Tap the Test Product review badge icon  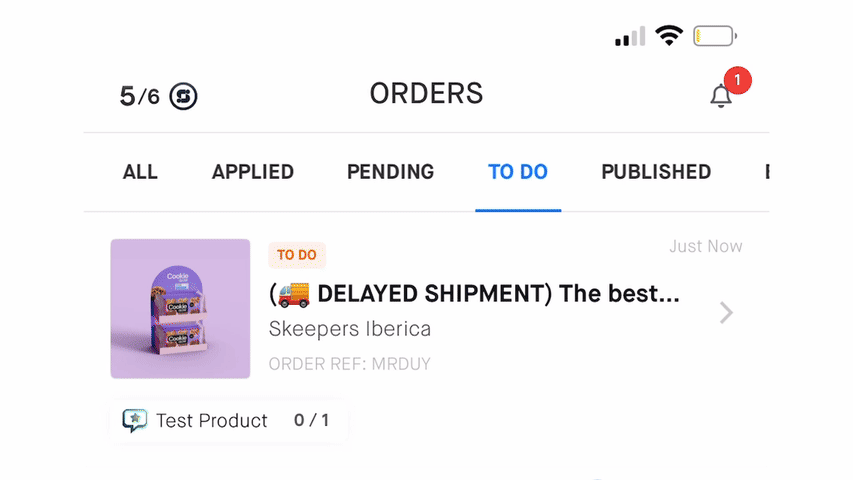[135, 421]
